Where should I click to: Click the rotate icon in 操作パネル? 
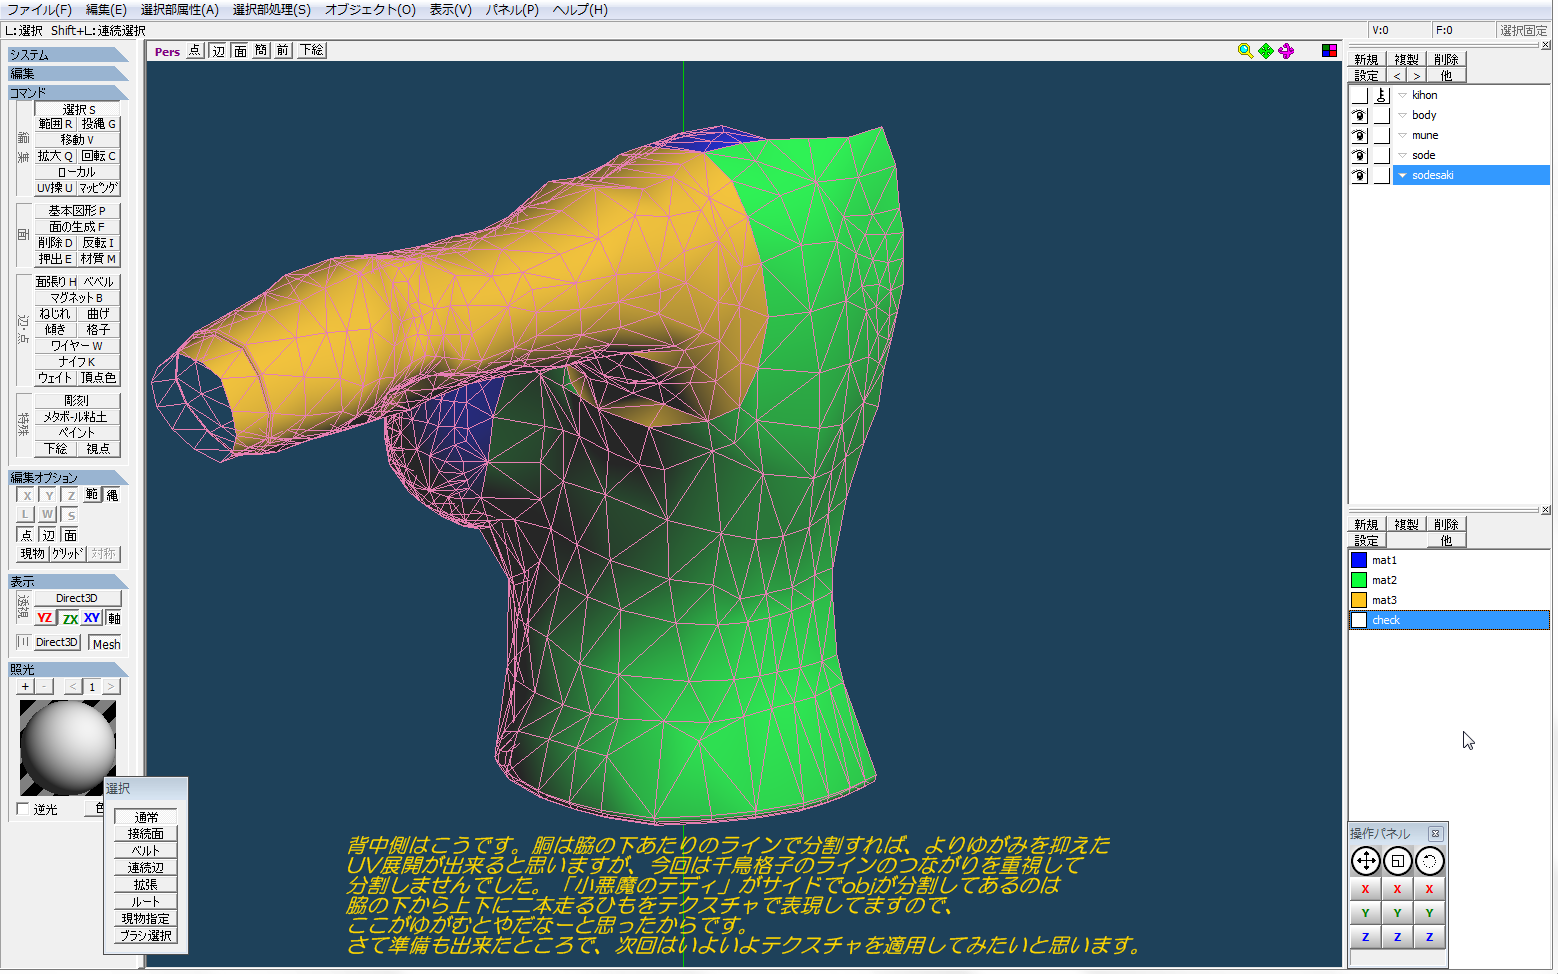pyautogui.click(x=1429, y=861)
